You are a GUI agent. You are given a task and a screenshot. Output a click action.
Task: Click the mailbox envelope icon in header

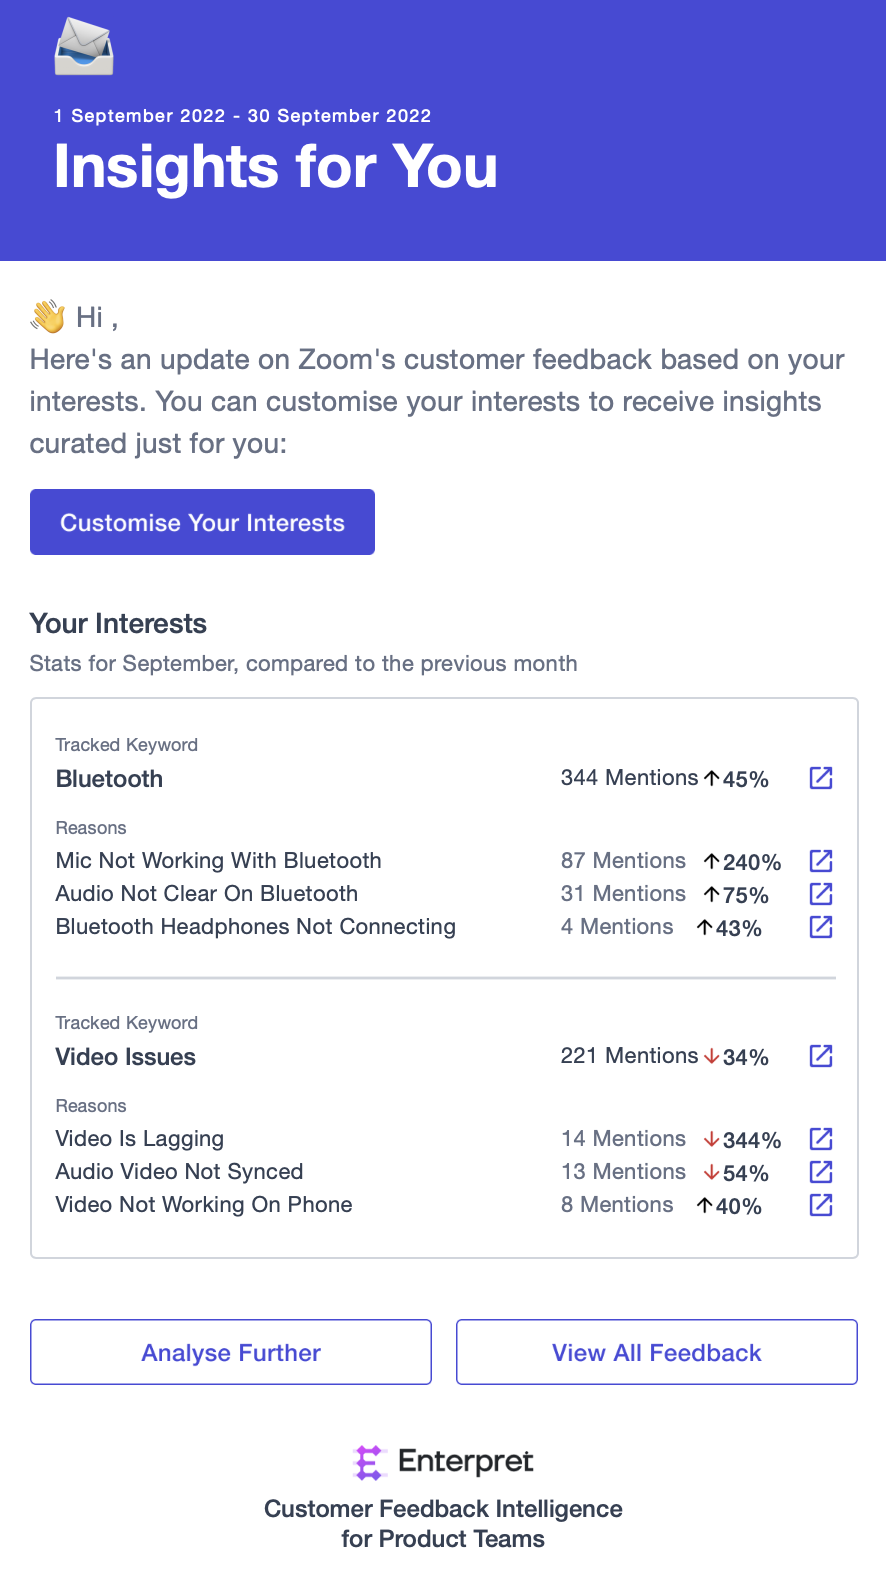point(84,47)
